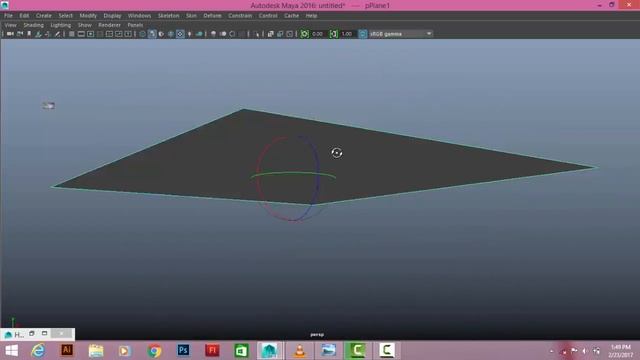Open the Edit menu

pos(24,16)
